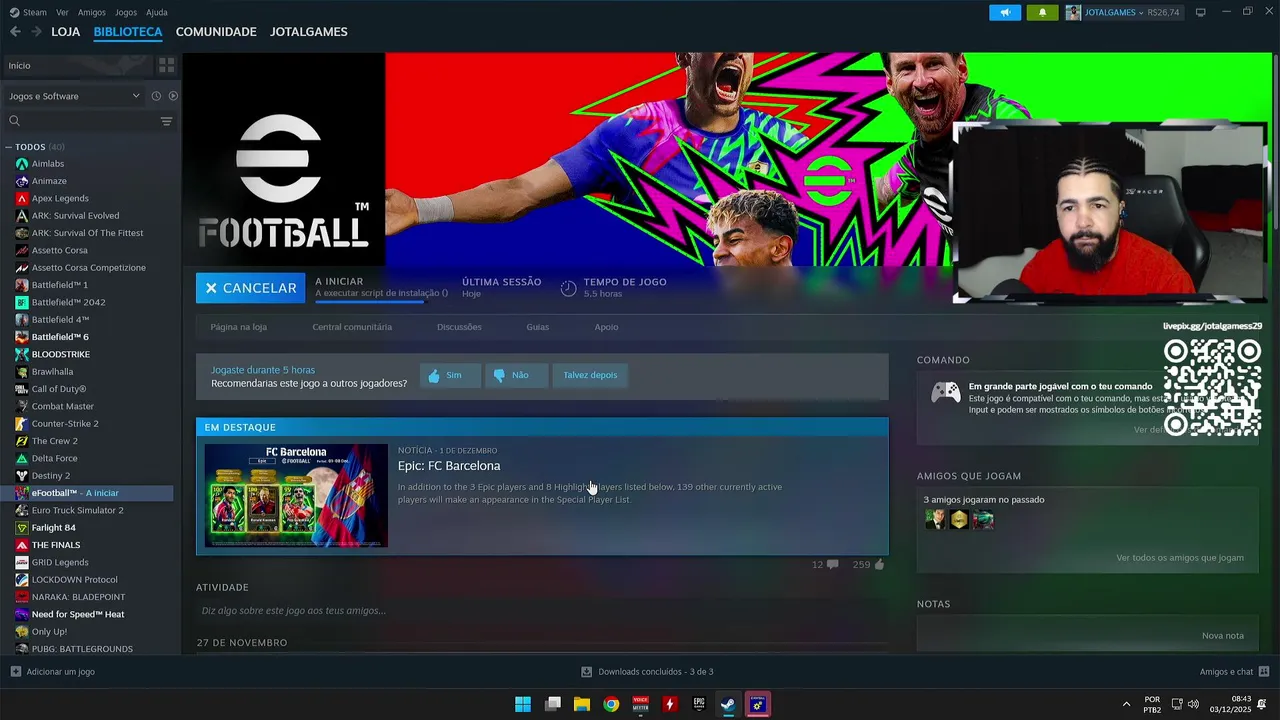Screen dimensions: 1280x720
Task: Click the ready-to-play filter icon
Action: (x=173, y=96)
